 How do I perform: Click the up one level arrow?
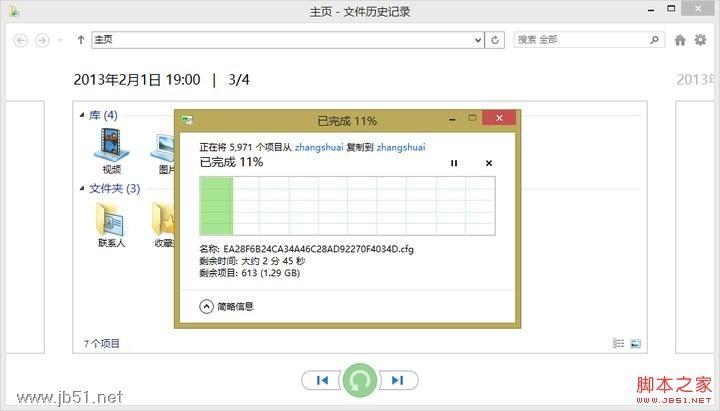point(81,40)
